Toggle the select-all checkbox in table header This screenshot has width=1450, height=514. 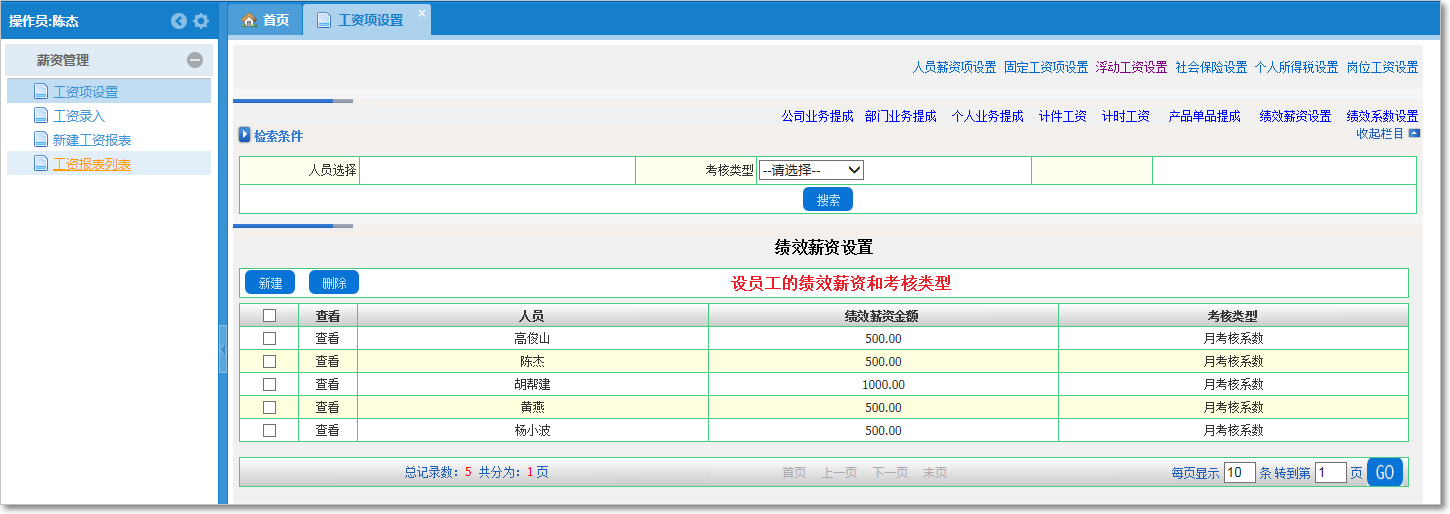tap(269, 316)
